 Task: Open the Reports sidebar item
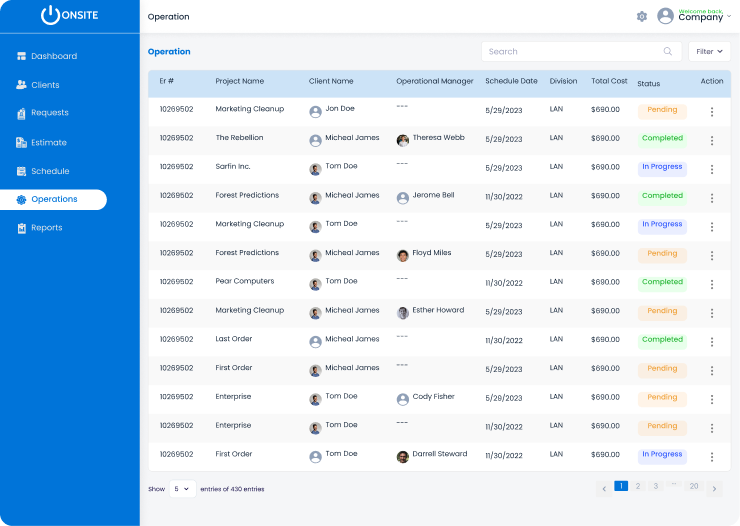46,228
